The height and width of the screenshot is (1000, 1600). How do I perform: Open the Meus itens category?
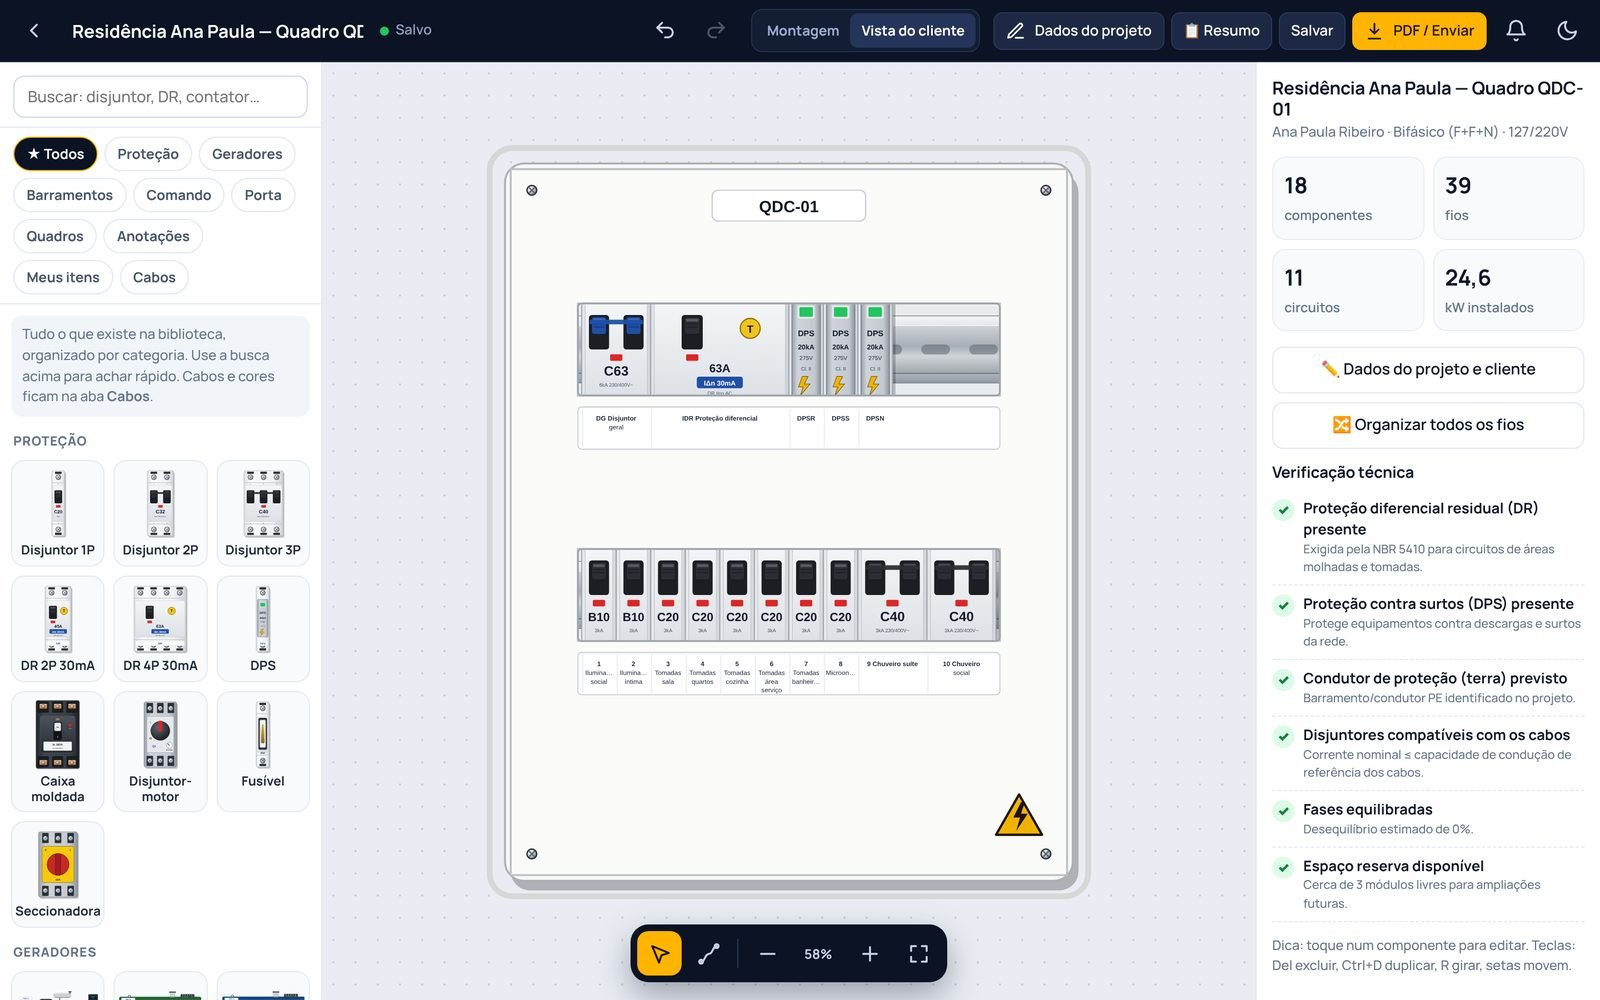tap(63, 277)
